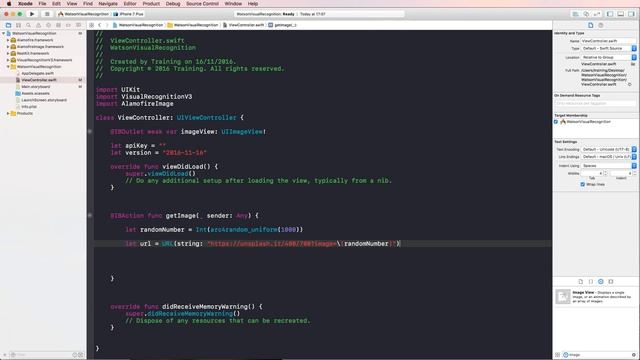Viewport: 640px width, 360px height.
Task: Open the Symbol navigator tab
Action: pos(18,25)
